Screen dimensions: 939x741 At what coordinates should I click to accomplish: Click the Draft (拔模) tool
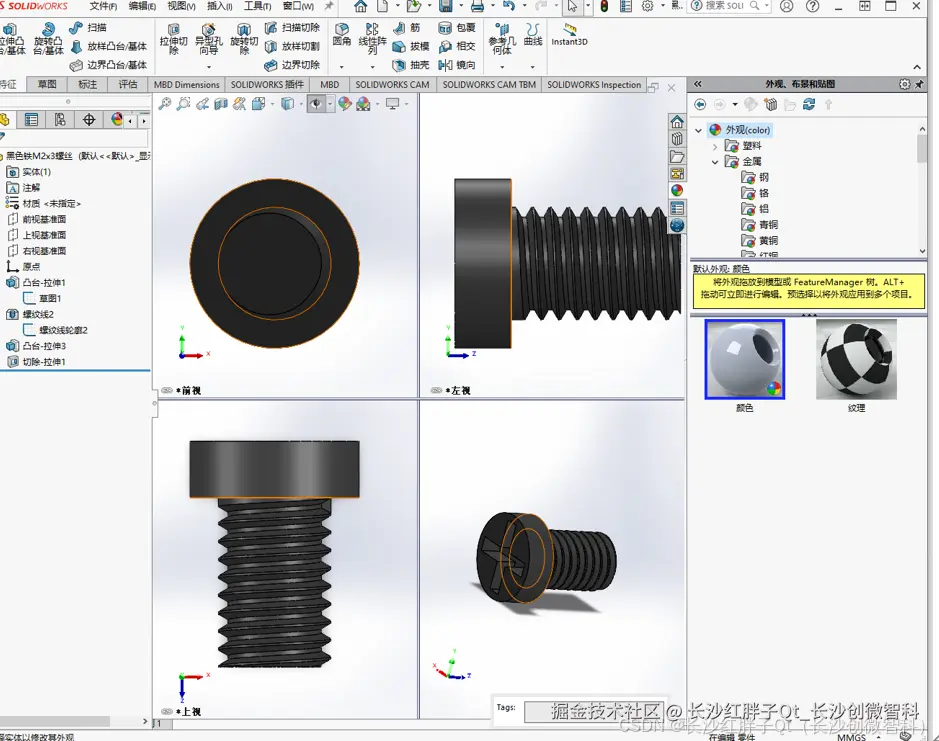point(411,47)
